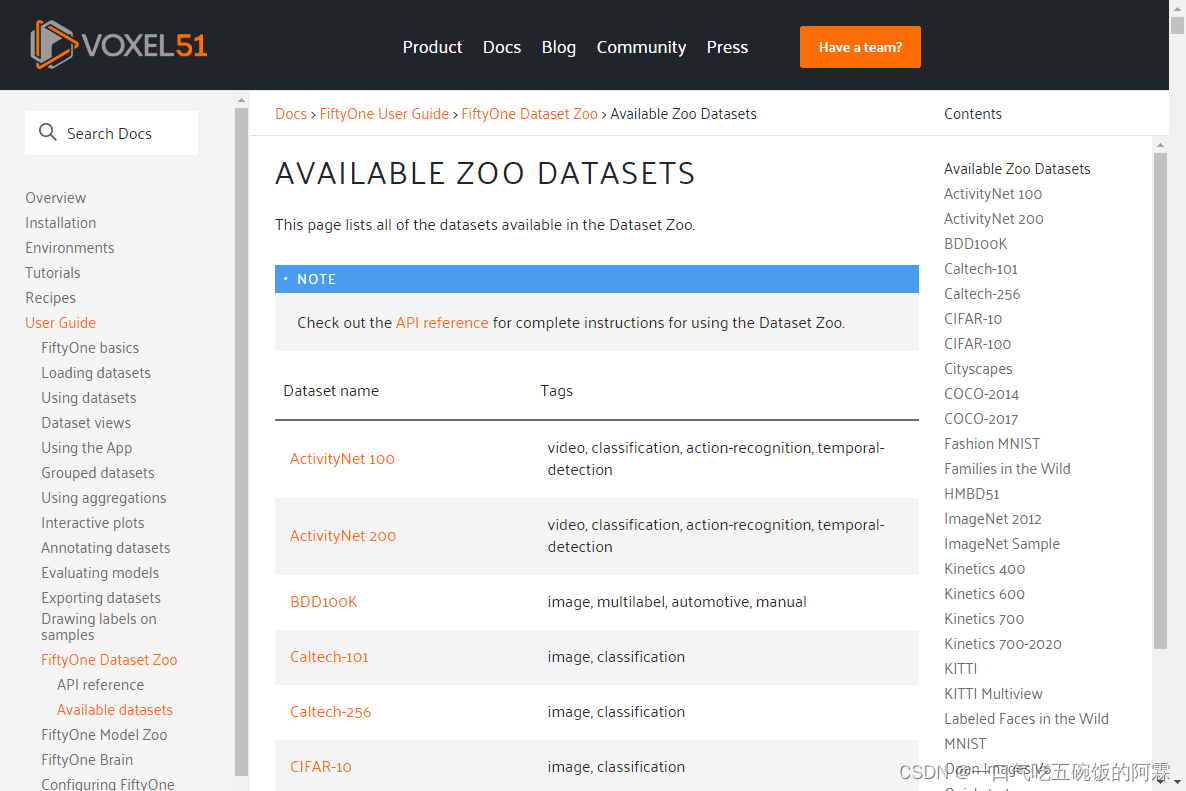Image resolution: width=1186 pixels, height=791 pixels.
Task: Click the Voxel51 logo
Action: (x=119, y=45)
